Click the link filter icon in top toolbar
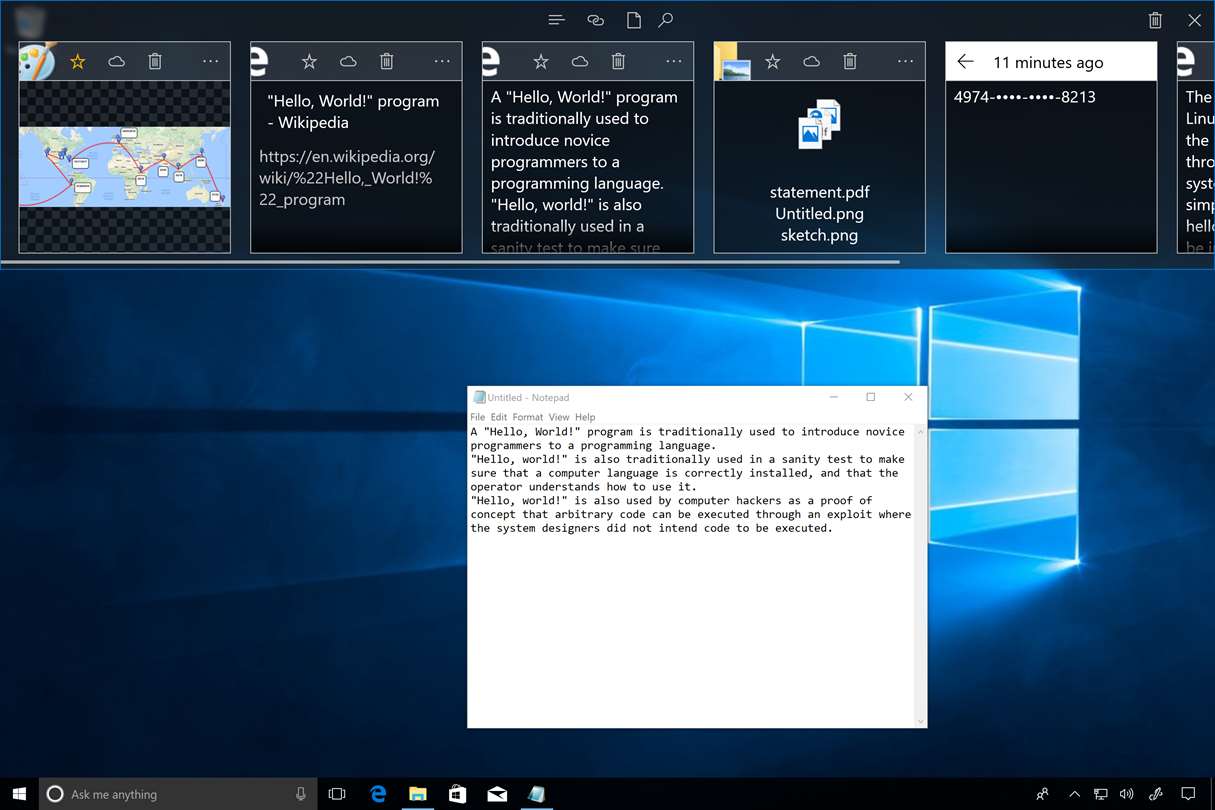1215x810 pixels. click(x=595, y=20)
